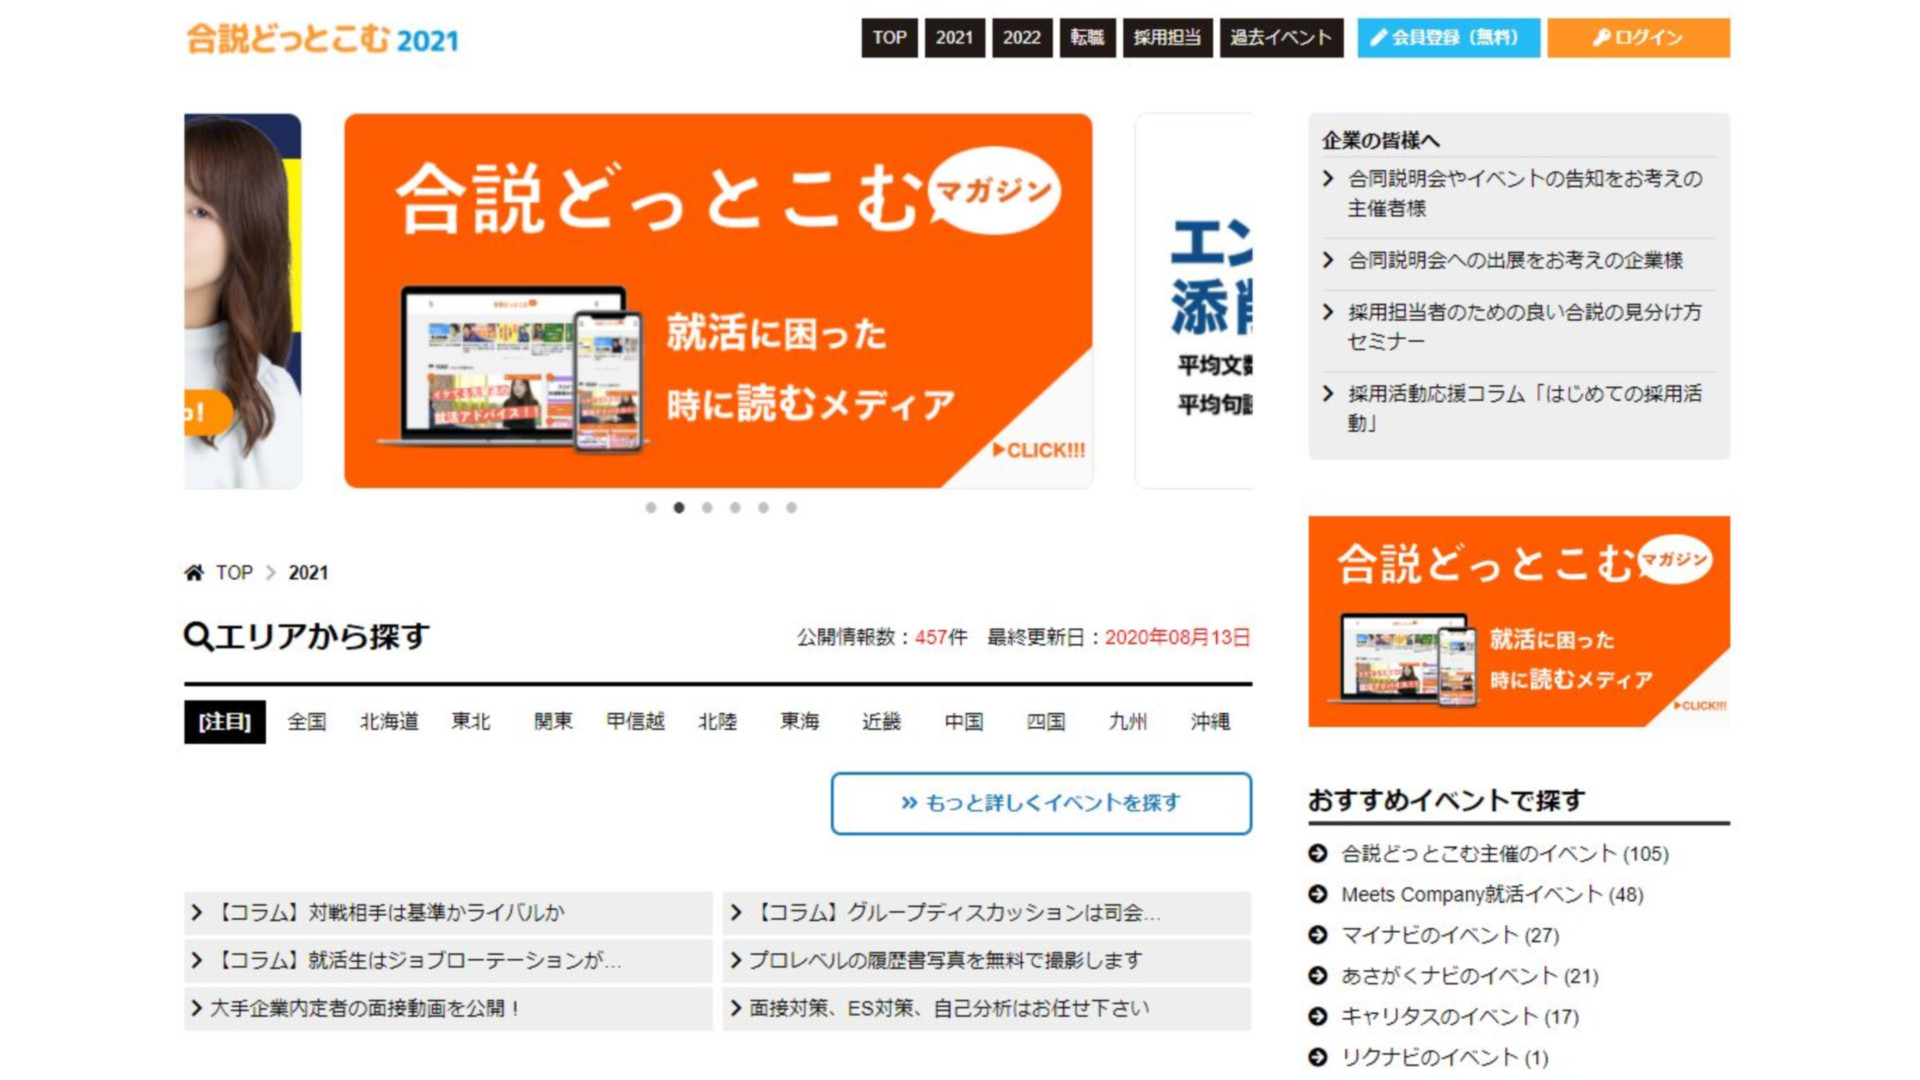Select the last carousel indicator dot
Screen dimensions: 1920x1080
(x=791, y=508)
